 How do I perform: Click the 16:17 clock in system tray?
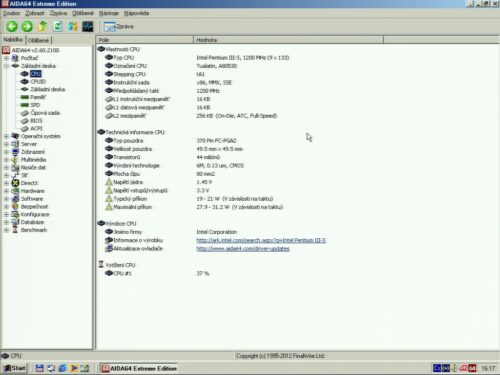click(488, 368)
